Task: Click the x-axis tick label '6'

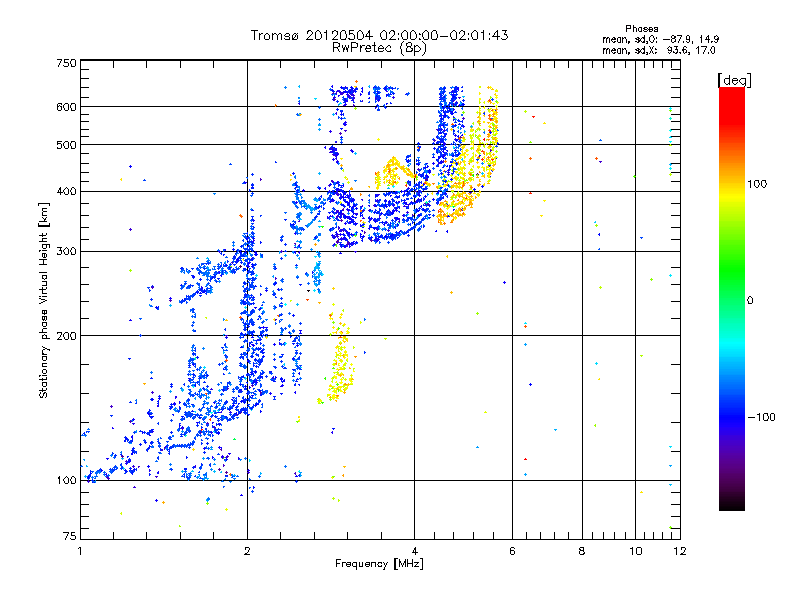Action: (x=512, y=551)
